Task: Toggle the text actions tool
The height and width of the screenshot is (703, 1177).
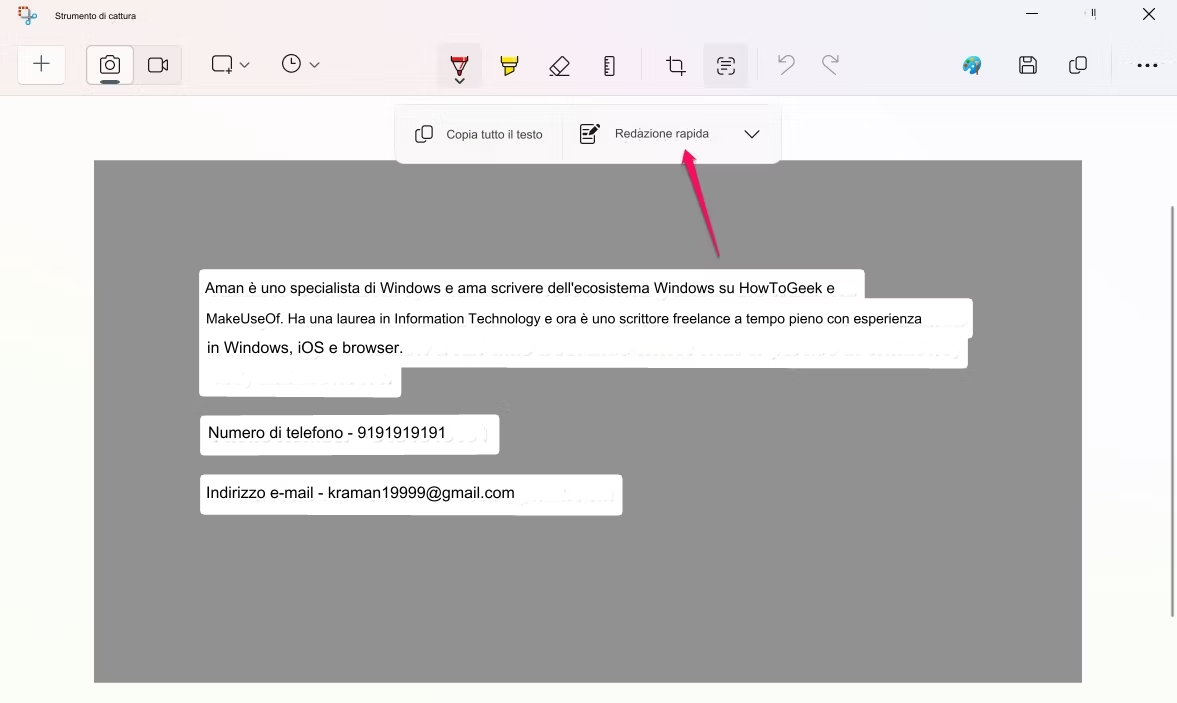Action: (725, 66)
